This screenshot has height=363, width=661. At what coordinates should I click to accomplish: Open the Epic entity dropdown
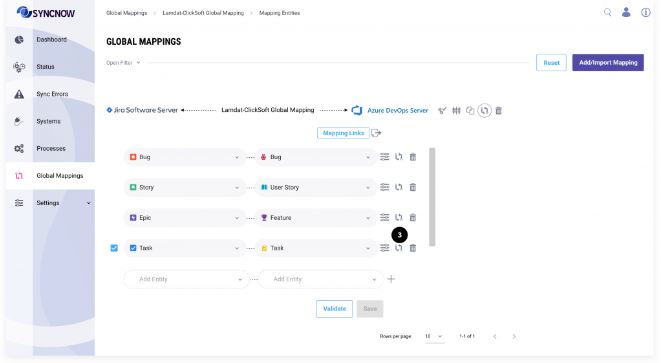184,218
